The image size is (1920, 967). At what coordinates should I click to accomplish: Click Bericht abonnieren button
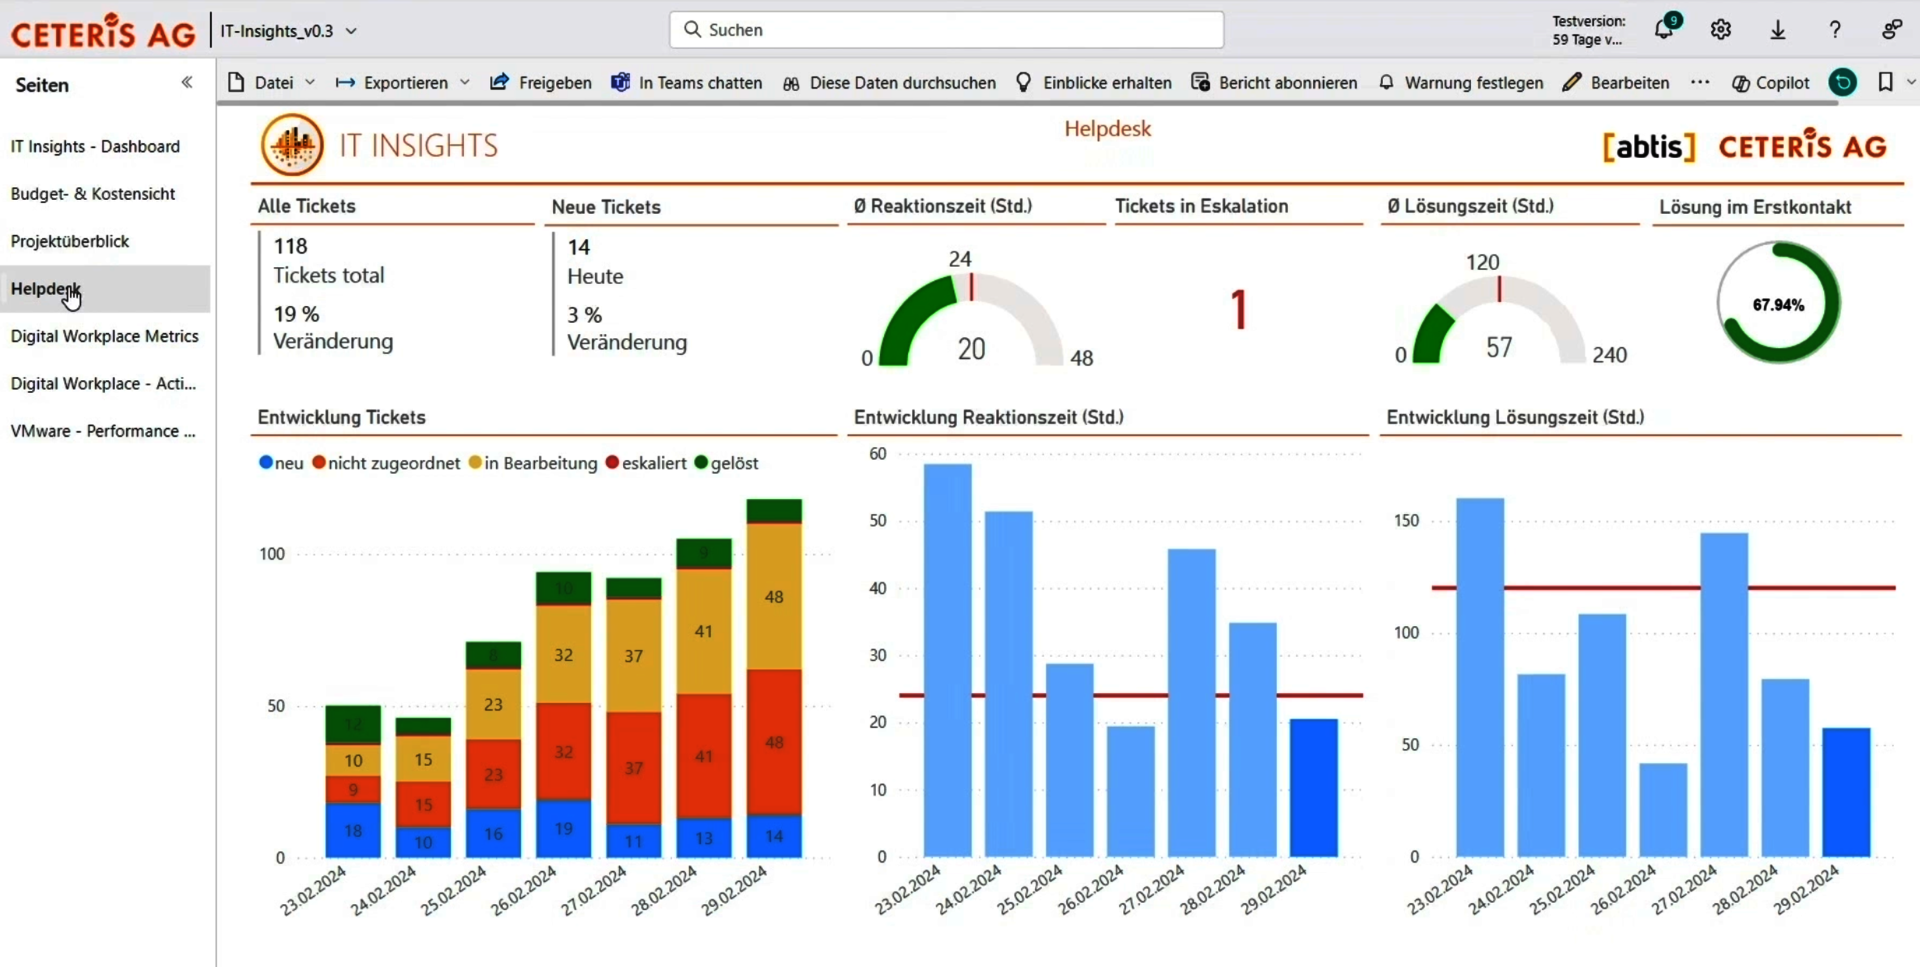coord(1275,83)
